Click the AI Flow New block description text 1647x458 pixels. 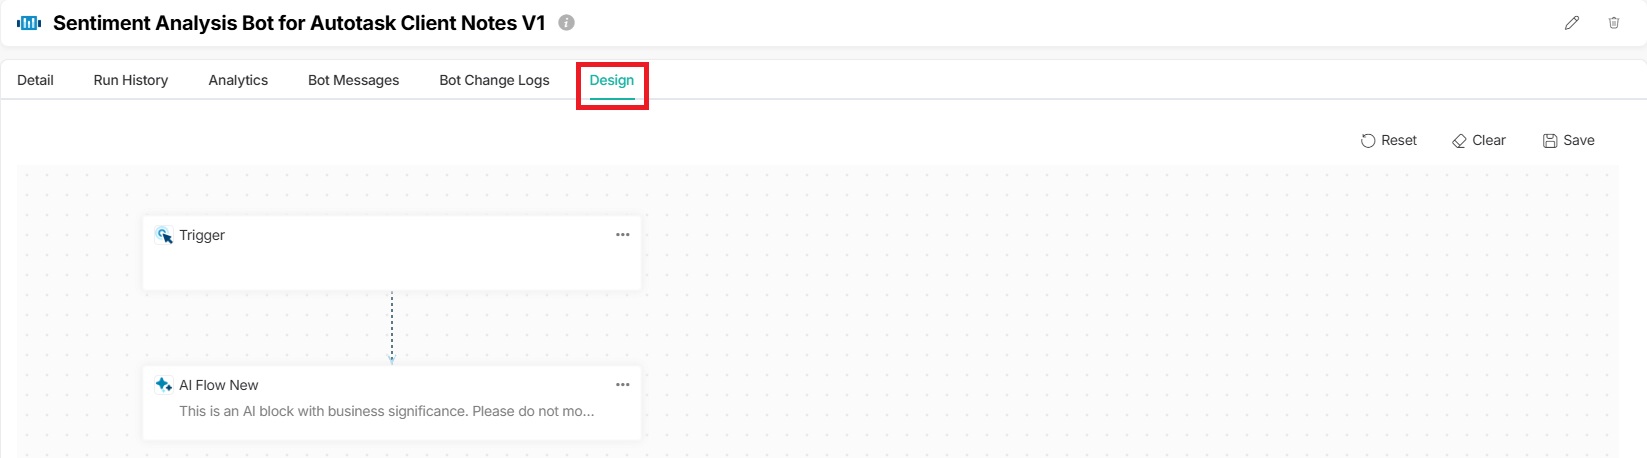[x=386, y=411]
